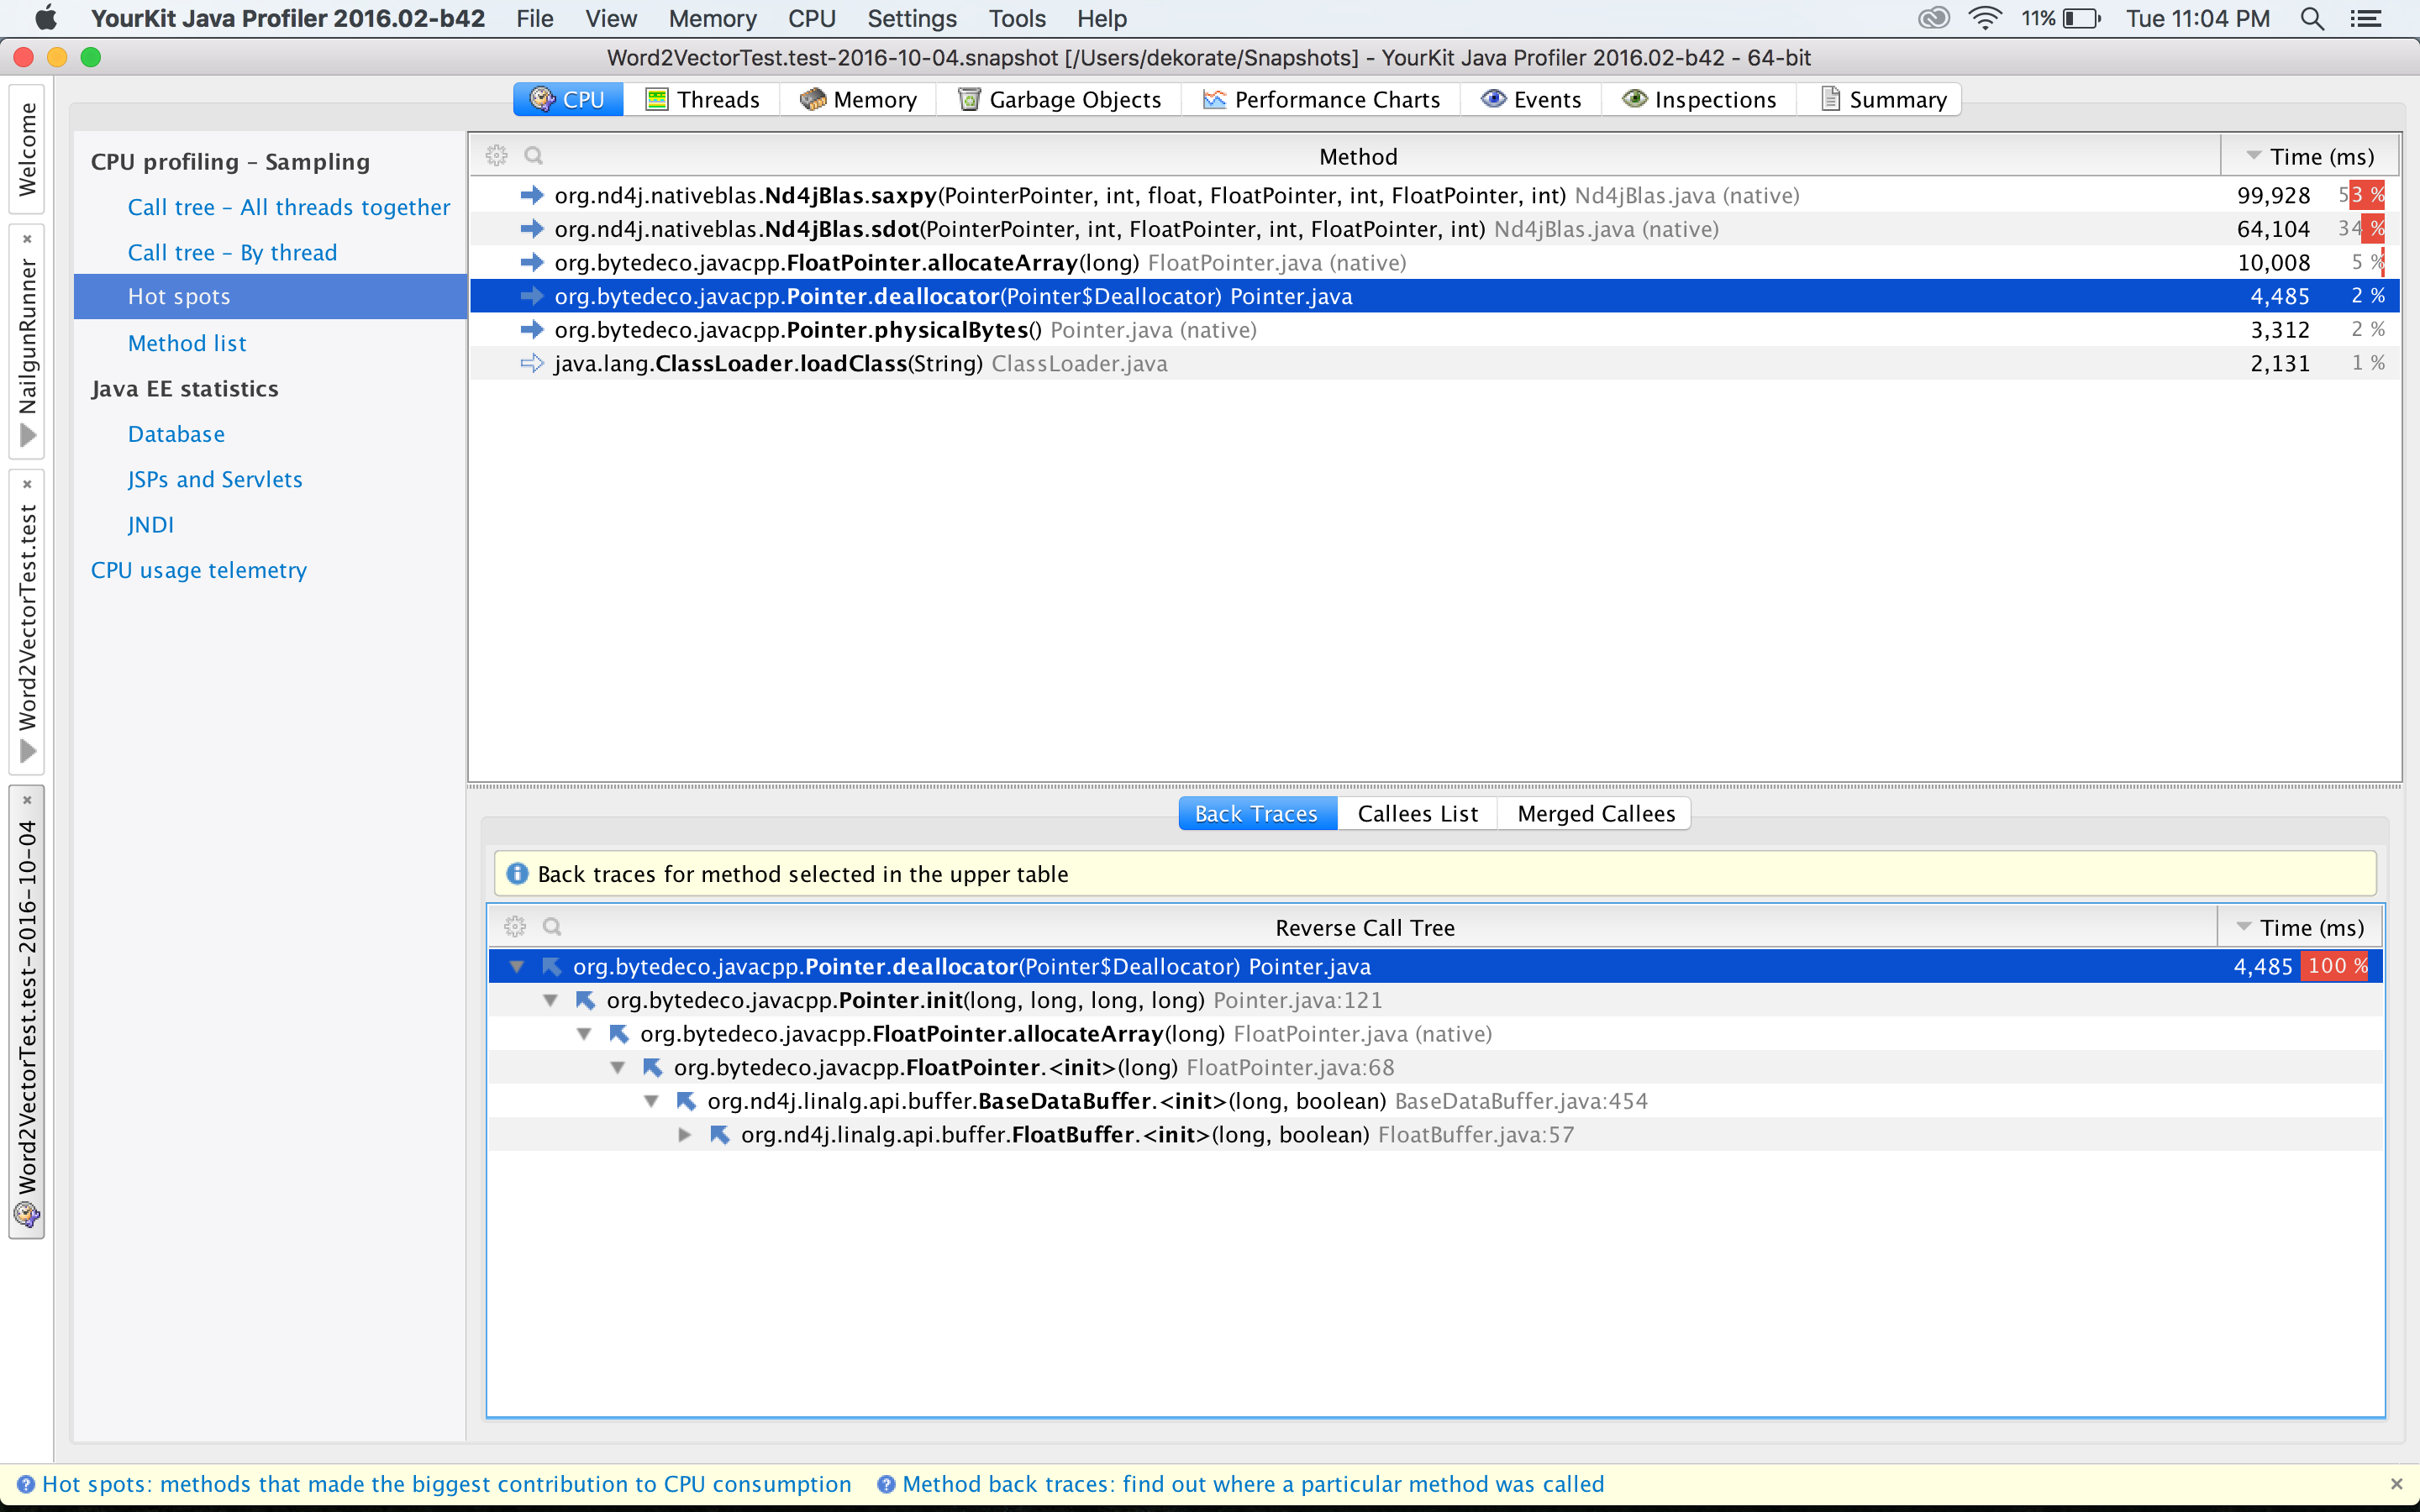
Task: Open the Hot spots table settings gear
Action: [x=496, y=155]
